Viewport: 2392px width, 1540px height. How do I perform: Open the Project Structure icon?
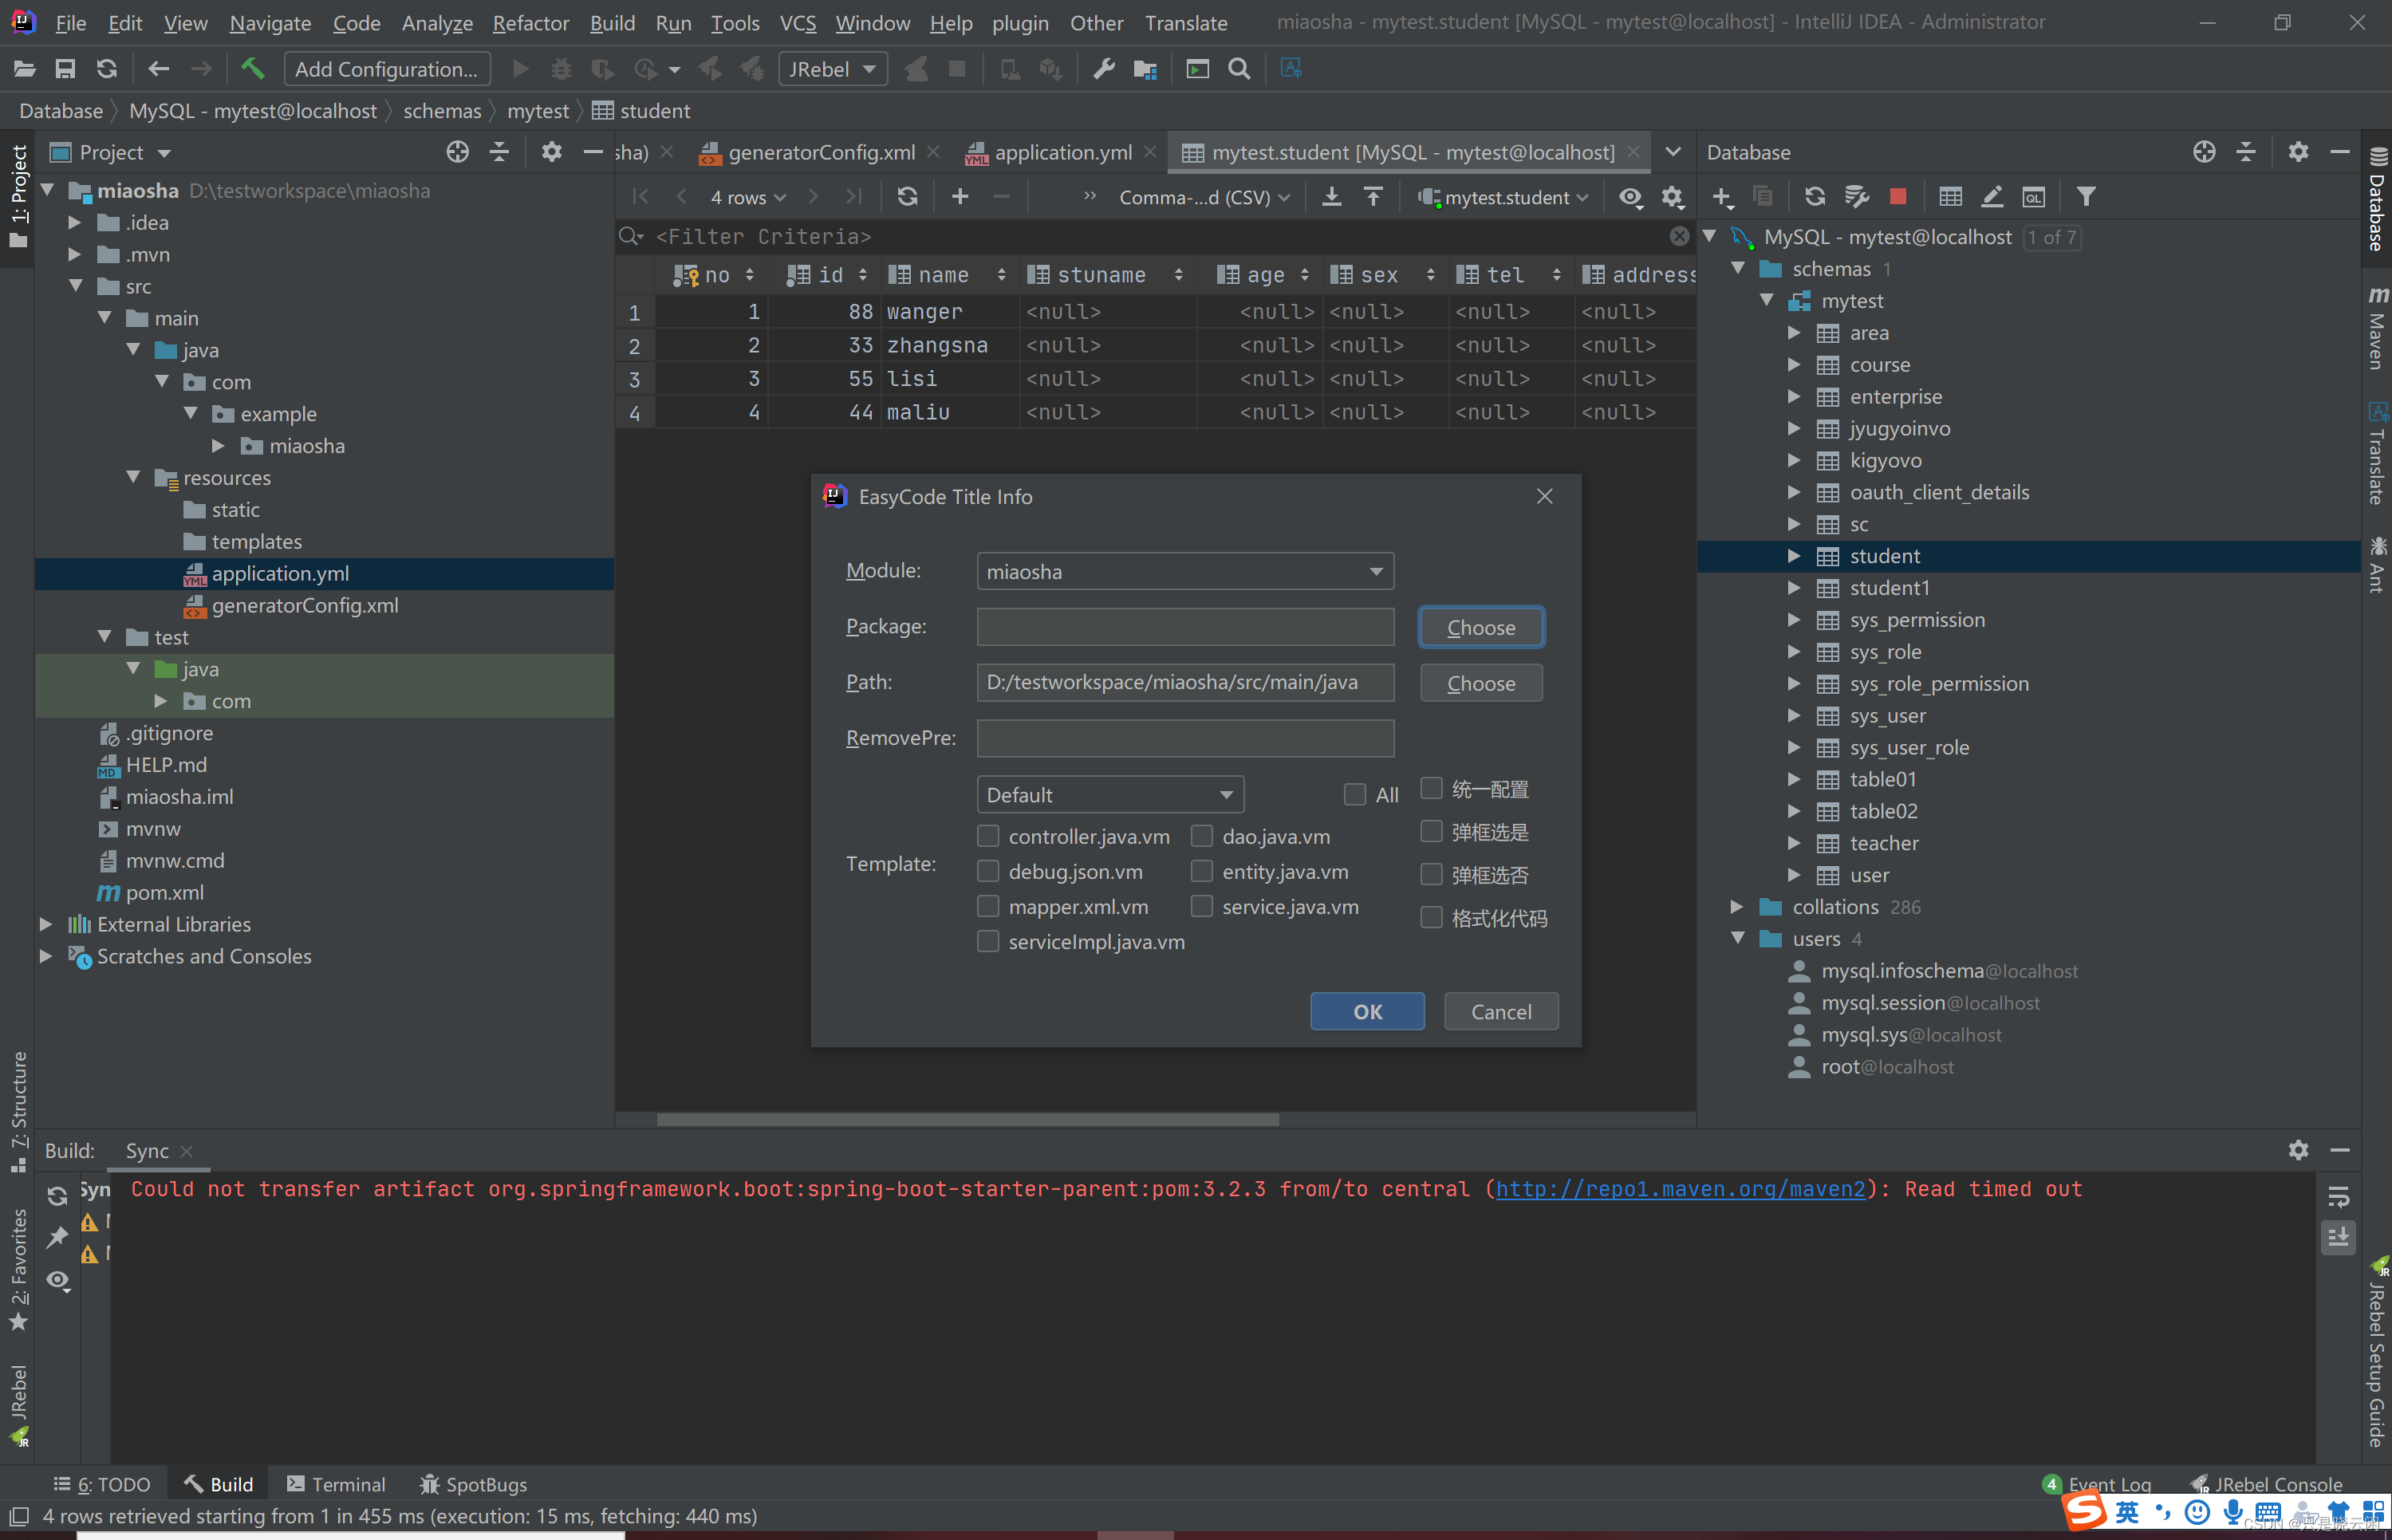coord(1145,69)
